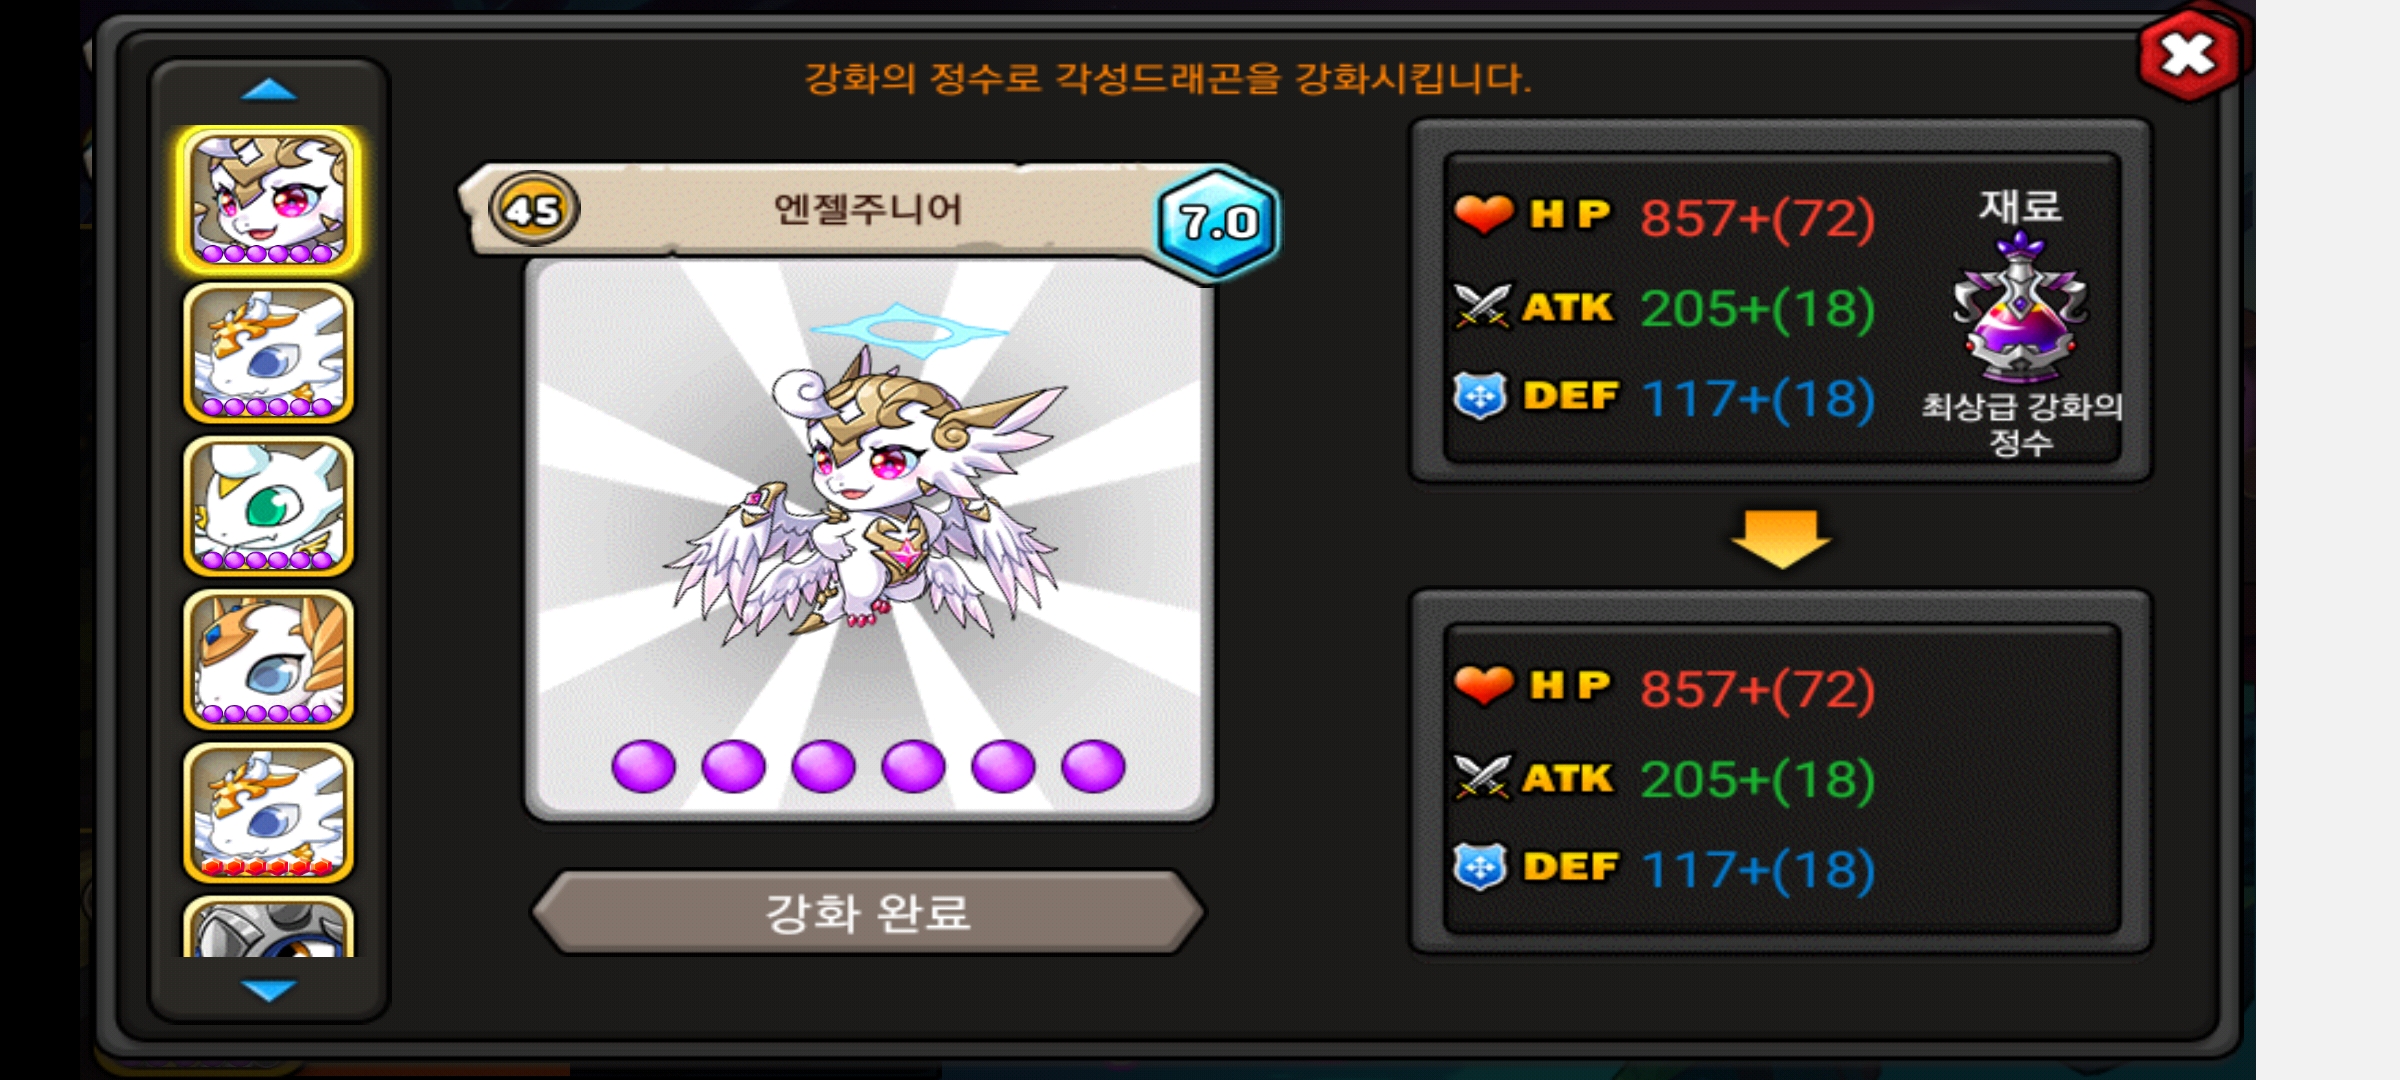Click the shield DEF icon in the top stats

pyautogui.click(x=1481, y=396)
